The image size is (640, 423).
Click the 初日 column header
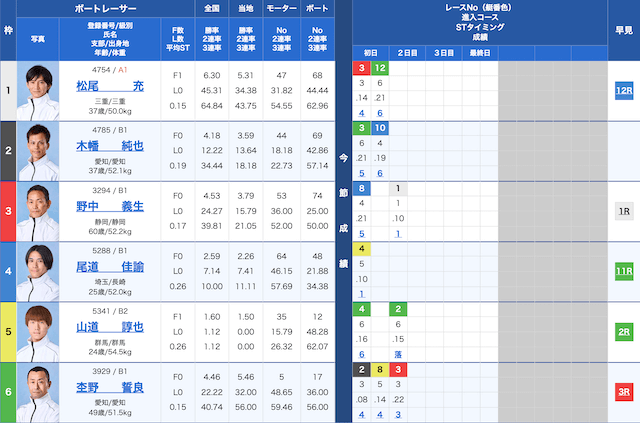370,52
